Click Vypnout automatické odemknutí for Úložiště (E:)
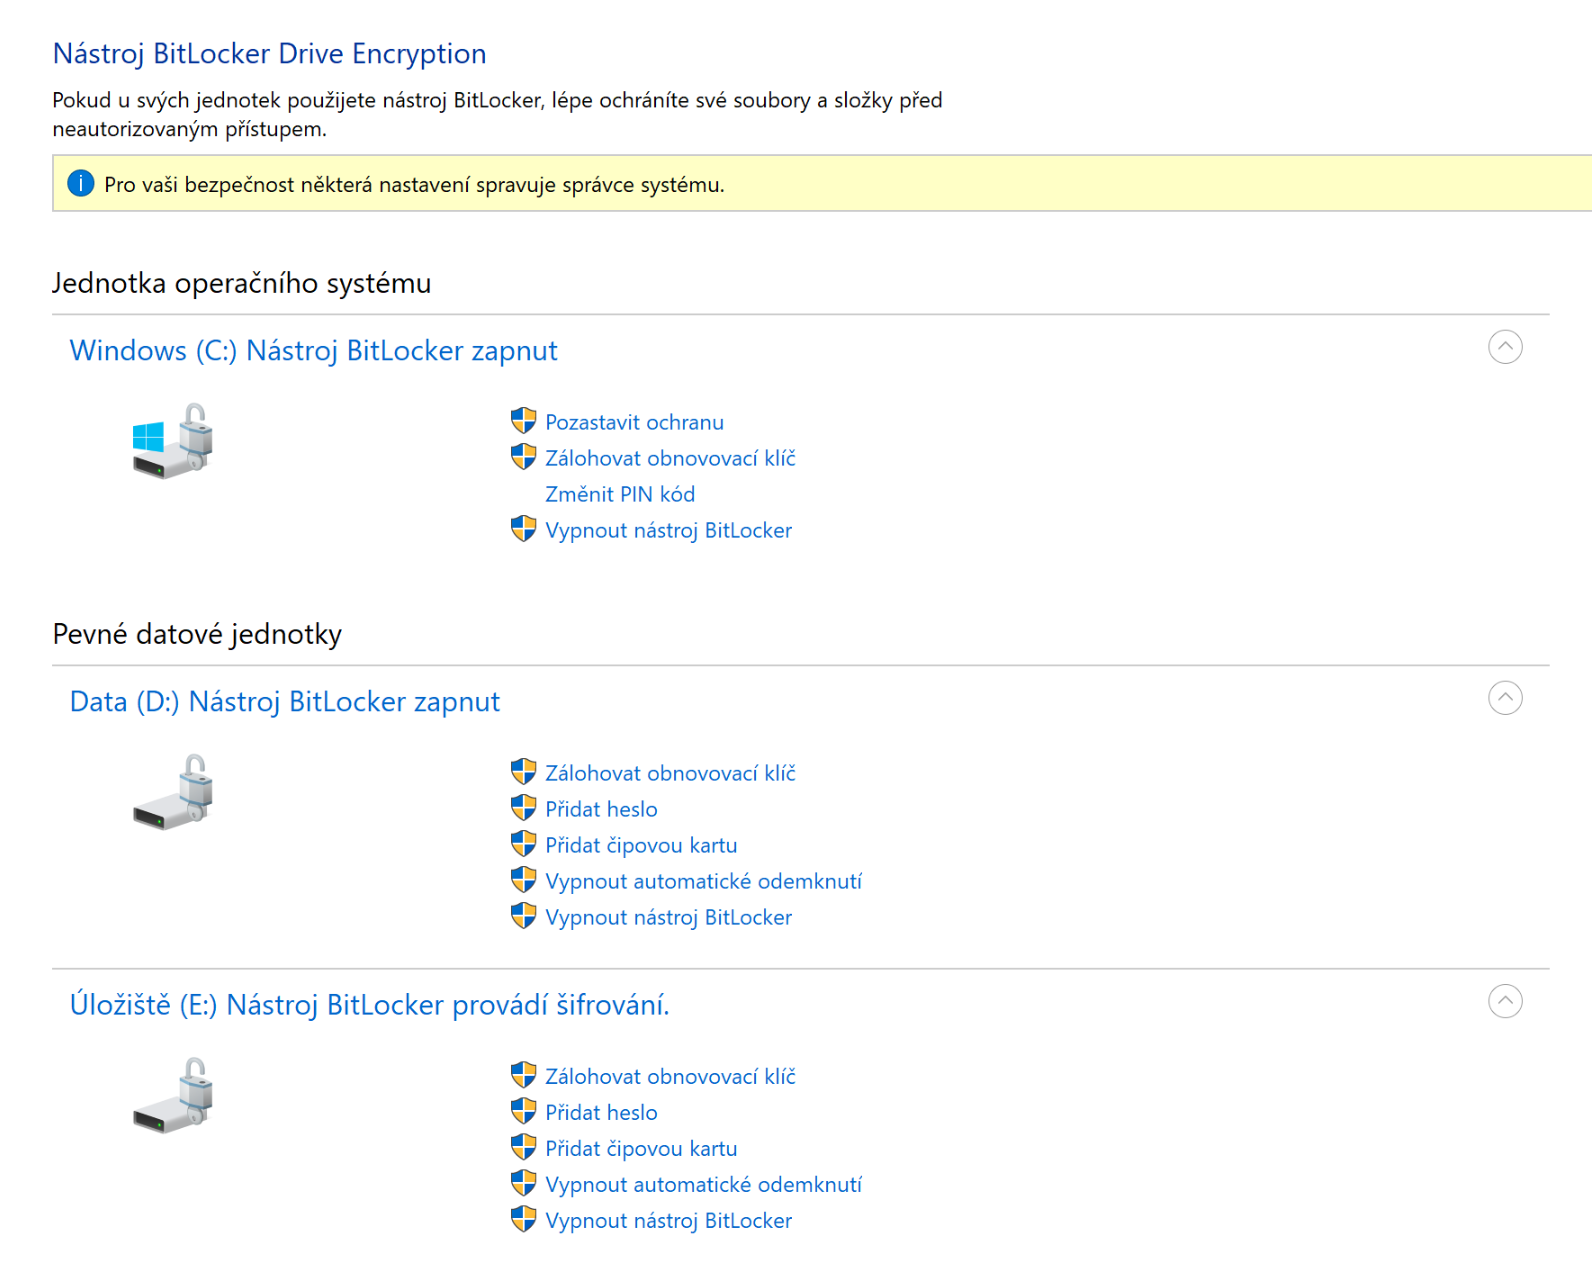The width and height of the screenshot is (1592, 1285). (702, 1184)
